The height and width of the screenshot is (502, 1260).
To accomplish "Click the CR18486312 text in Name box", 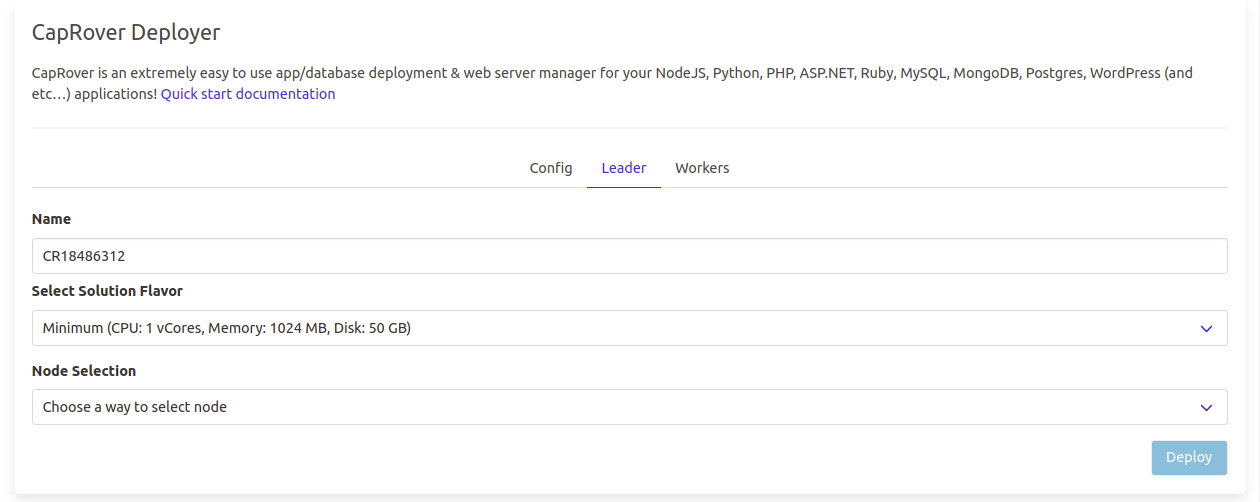I will 84,256.
